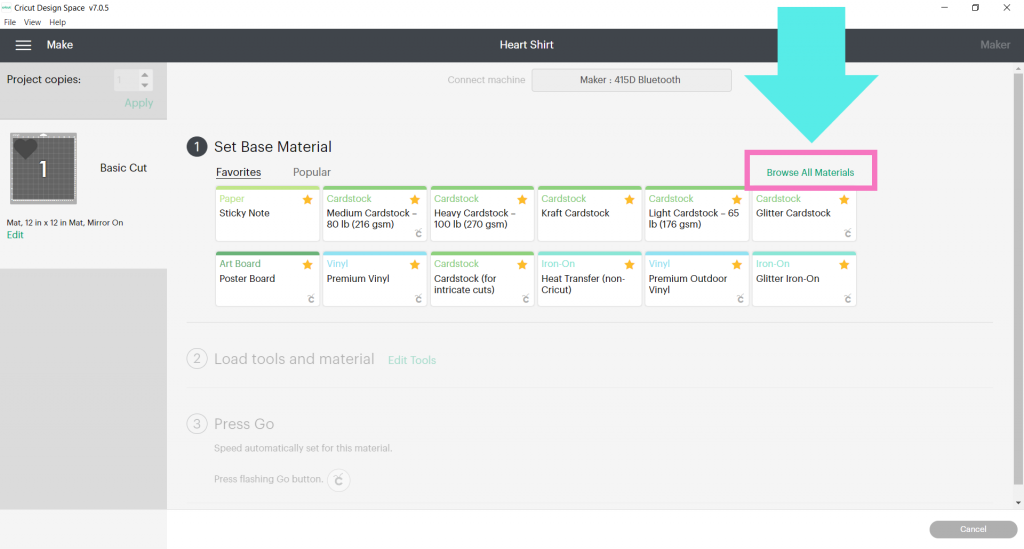Screen dimensions: 1024x549
Task: Select Medium Cardstock 80 lb material
Action: (x=374, y=213)
